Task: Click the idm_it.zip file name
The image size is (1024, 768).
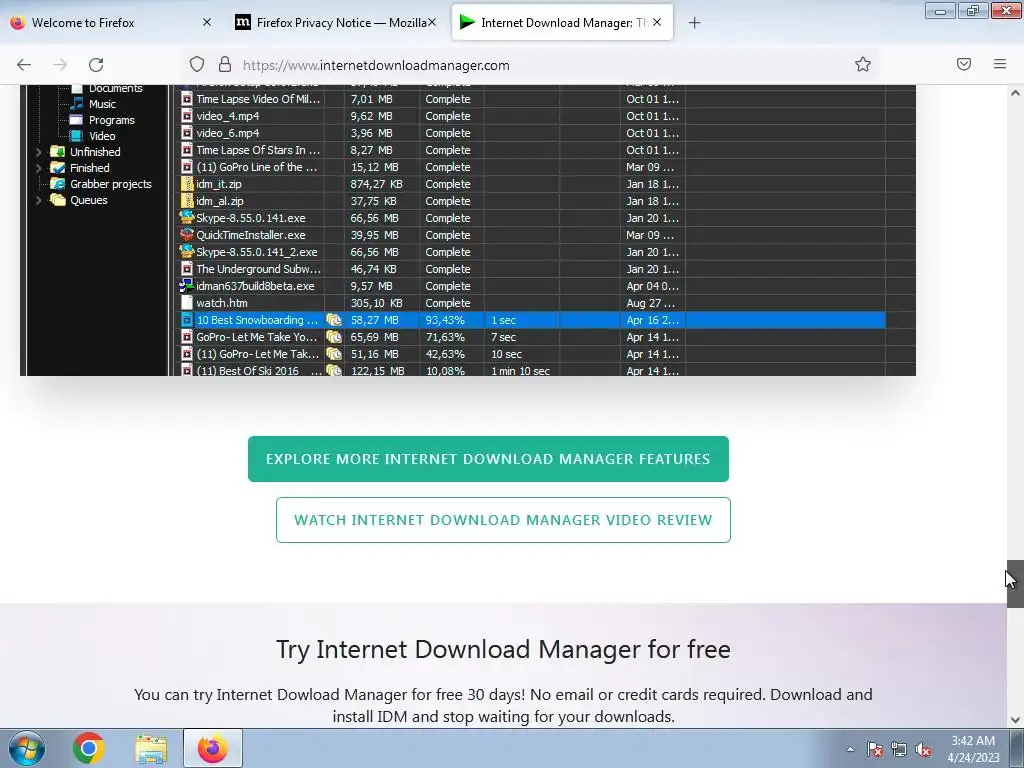Action: [x=219, y=184]
